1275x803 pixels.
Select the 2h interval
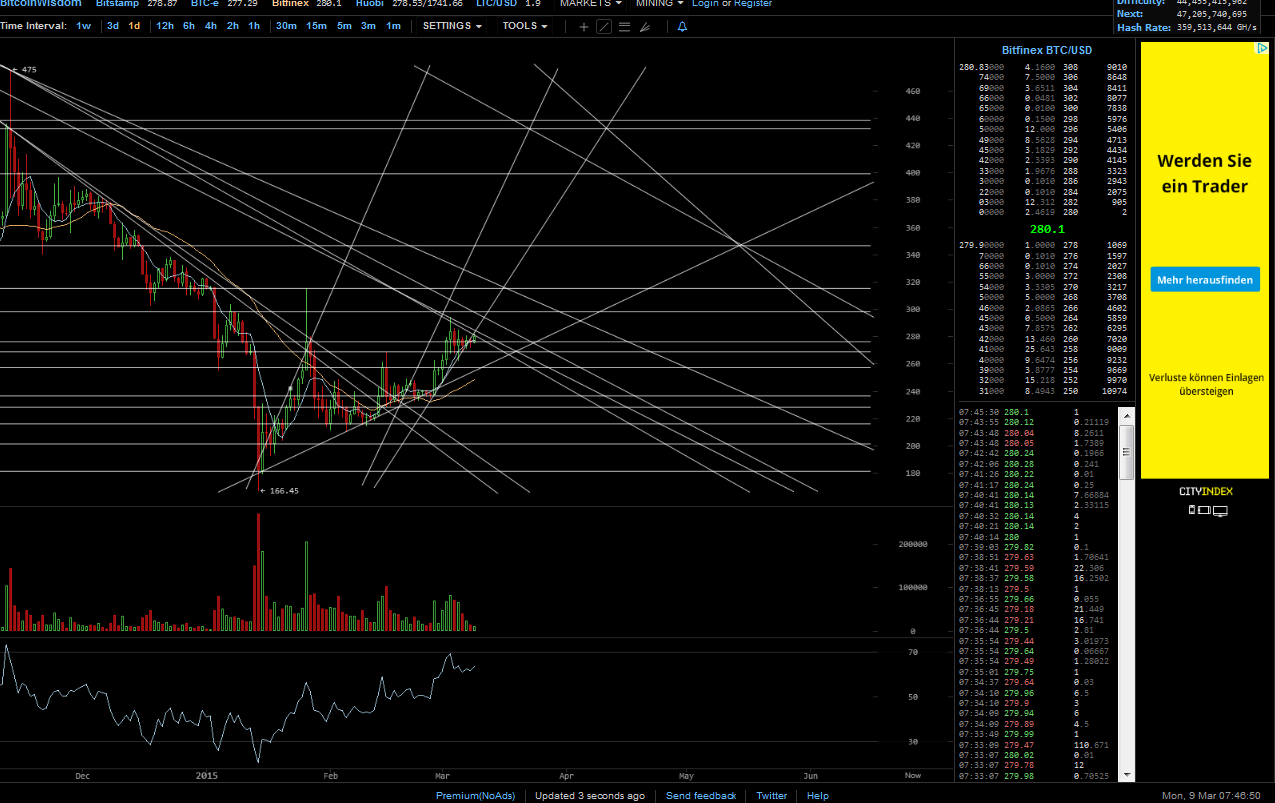coord(233,26)
